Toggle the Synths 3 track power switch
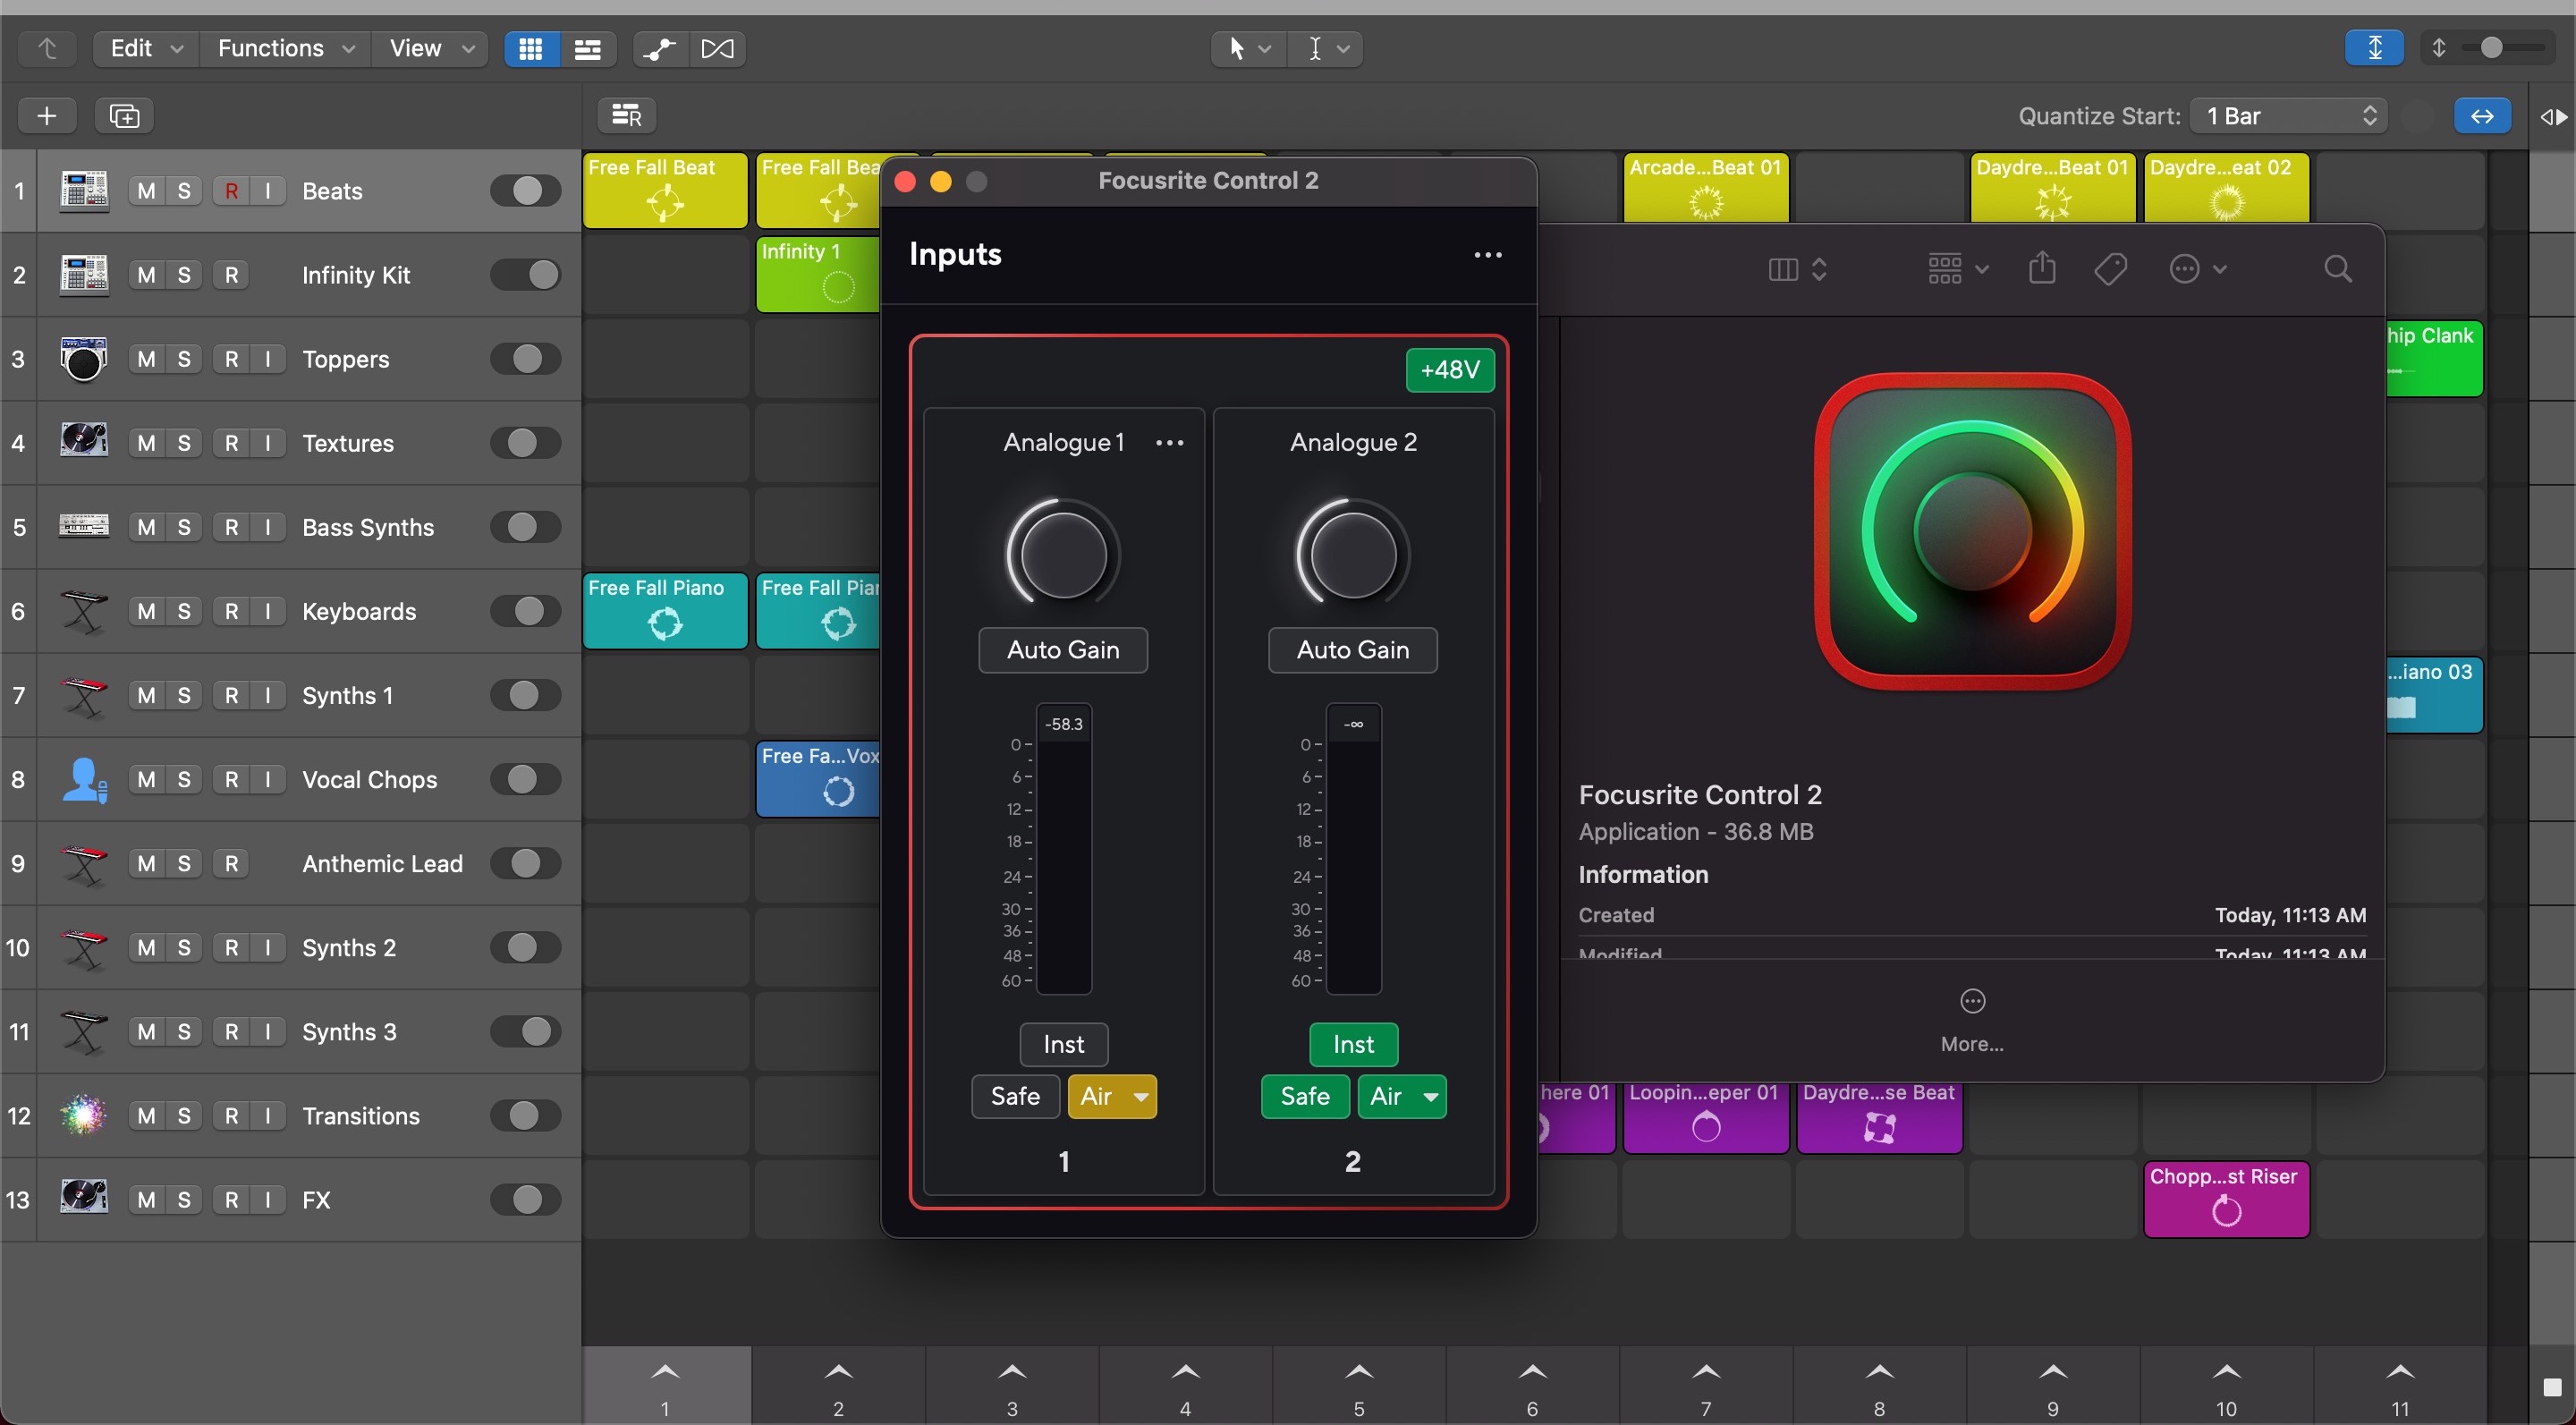Viewport: 2576px width, 1425px height. (x=524, y=1031)
